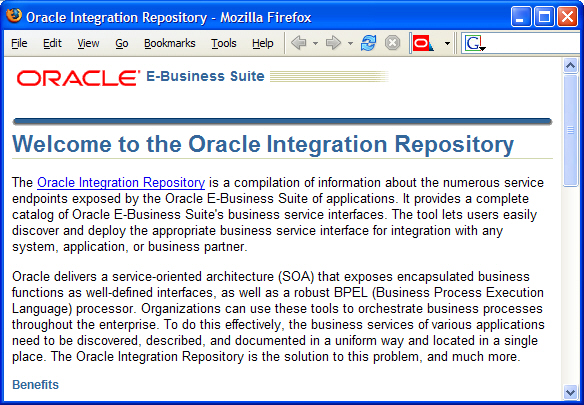Open the dropdown next to the Oracle icon

click(x=447, y=44)
